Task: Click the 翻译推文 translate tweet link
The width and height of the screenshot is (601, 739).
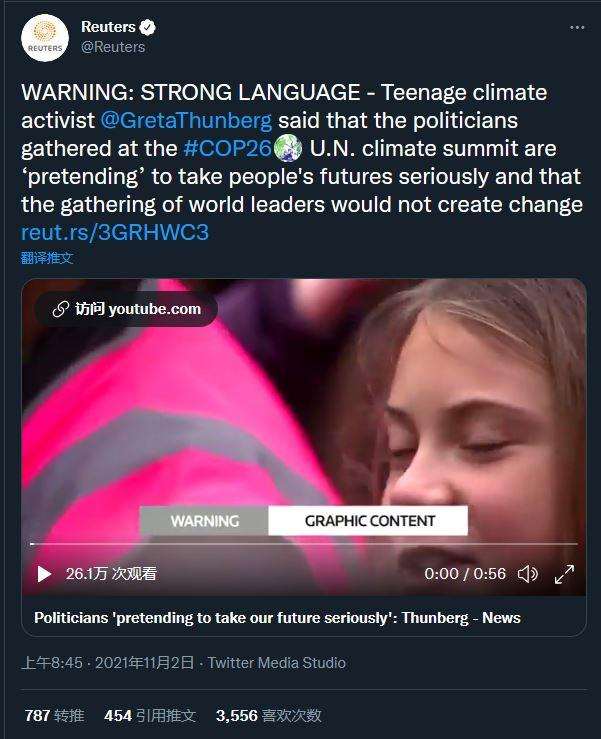Action: [47, 258]
